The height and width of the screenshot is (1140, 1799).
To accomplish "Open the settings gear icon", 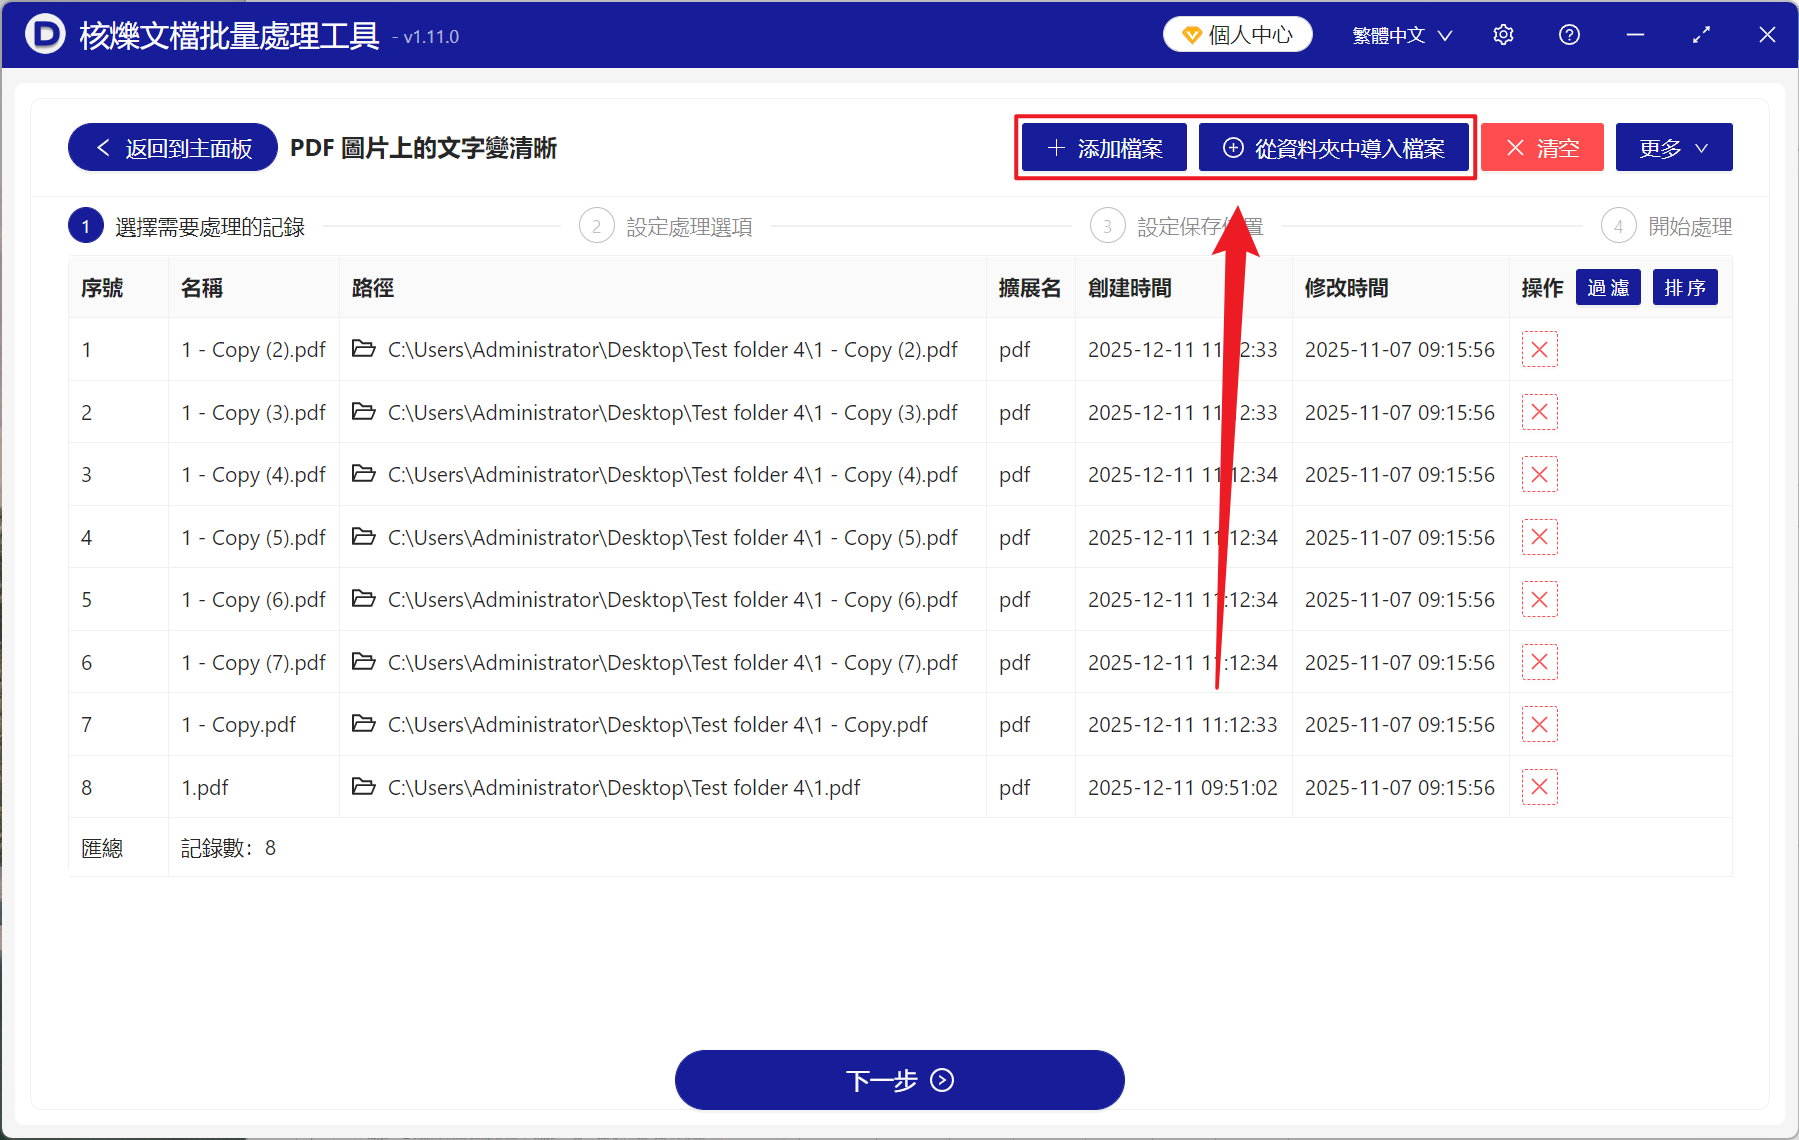I will click(1503, 34).
